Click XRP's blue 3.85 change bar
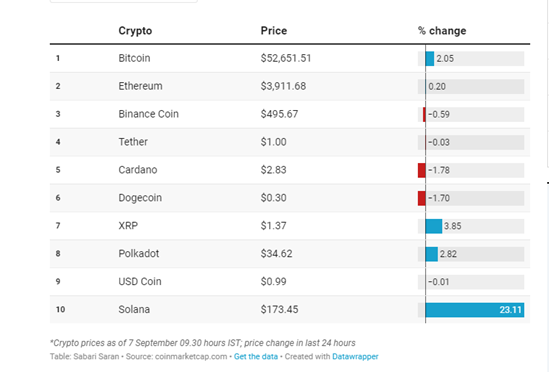 (434, 226)
